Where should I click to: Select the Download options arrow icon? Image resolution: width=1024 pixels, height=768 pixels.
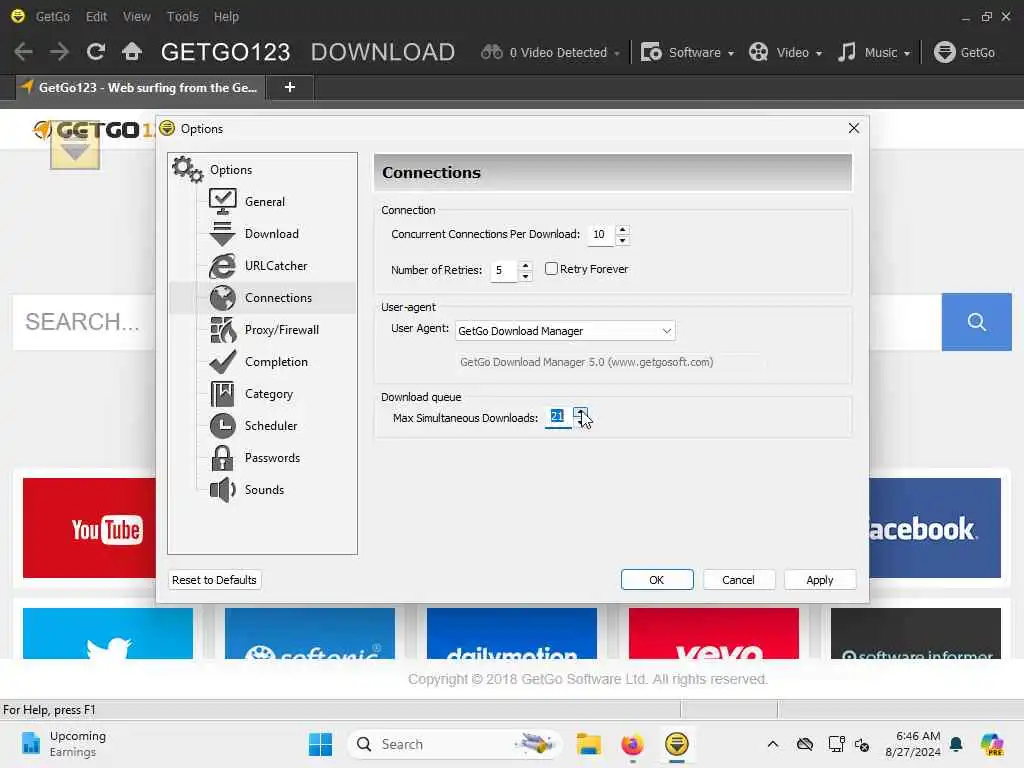click(223, 233)
